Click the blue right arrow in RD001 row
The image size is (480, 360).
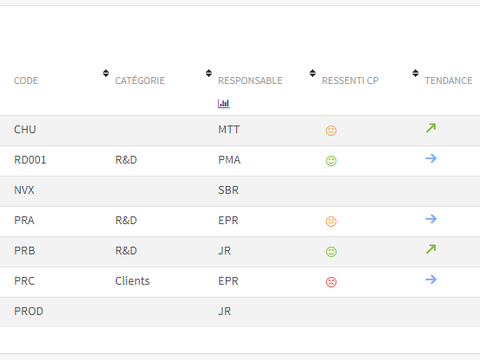(431, 158)
